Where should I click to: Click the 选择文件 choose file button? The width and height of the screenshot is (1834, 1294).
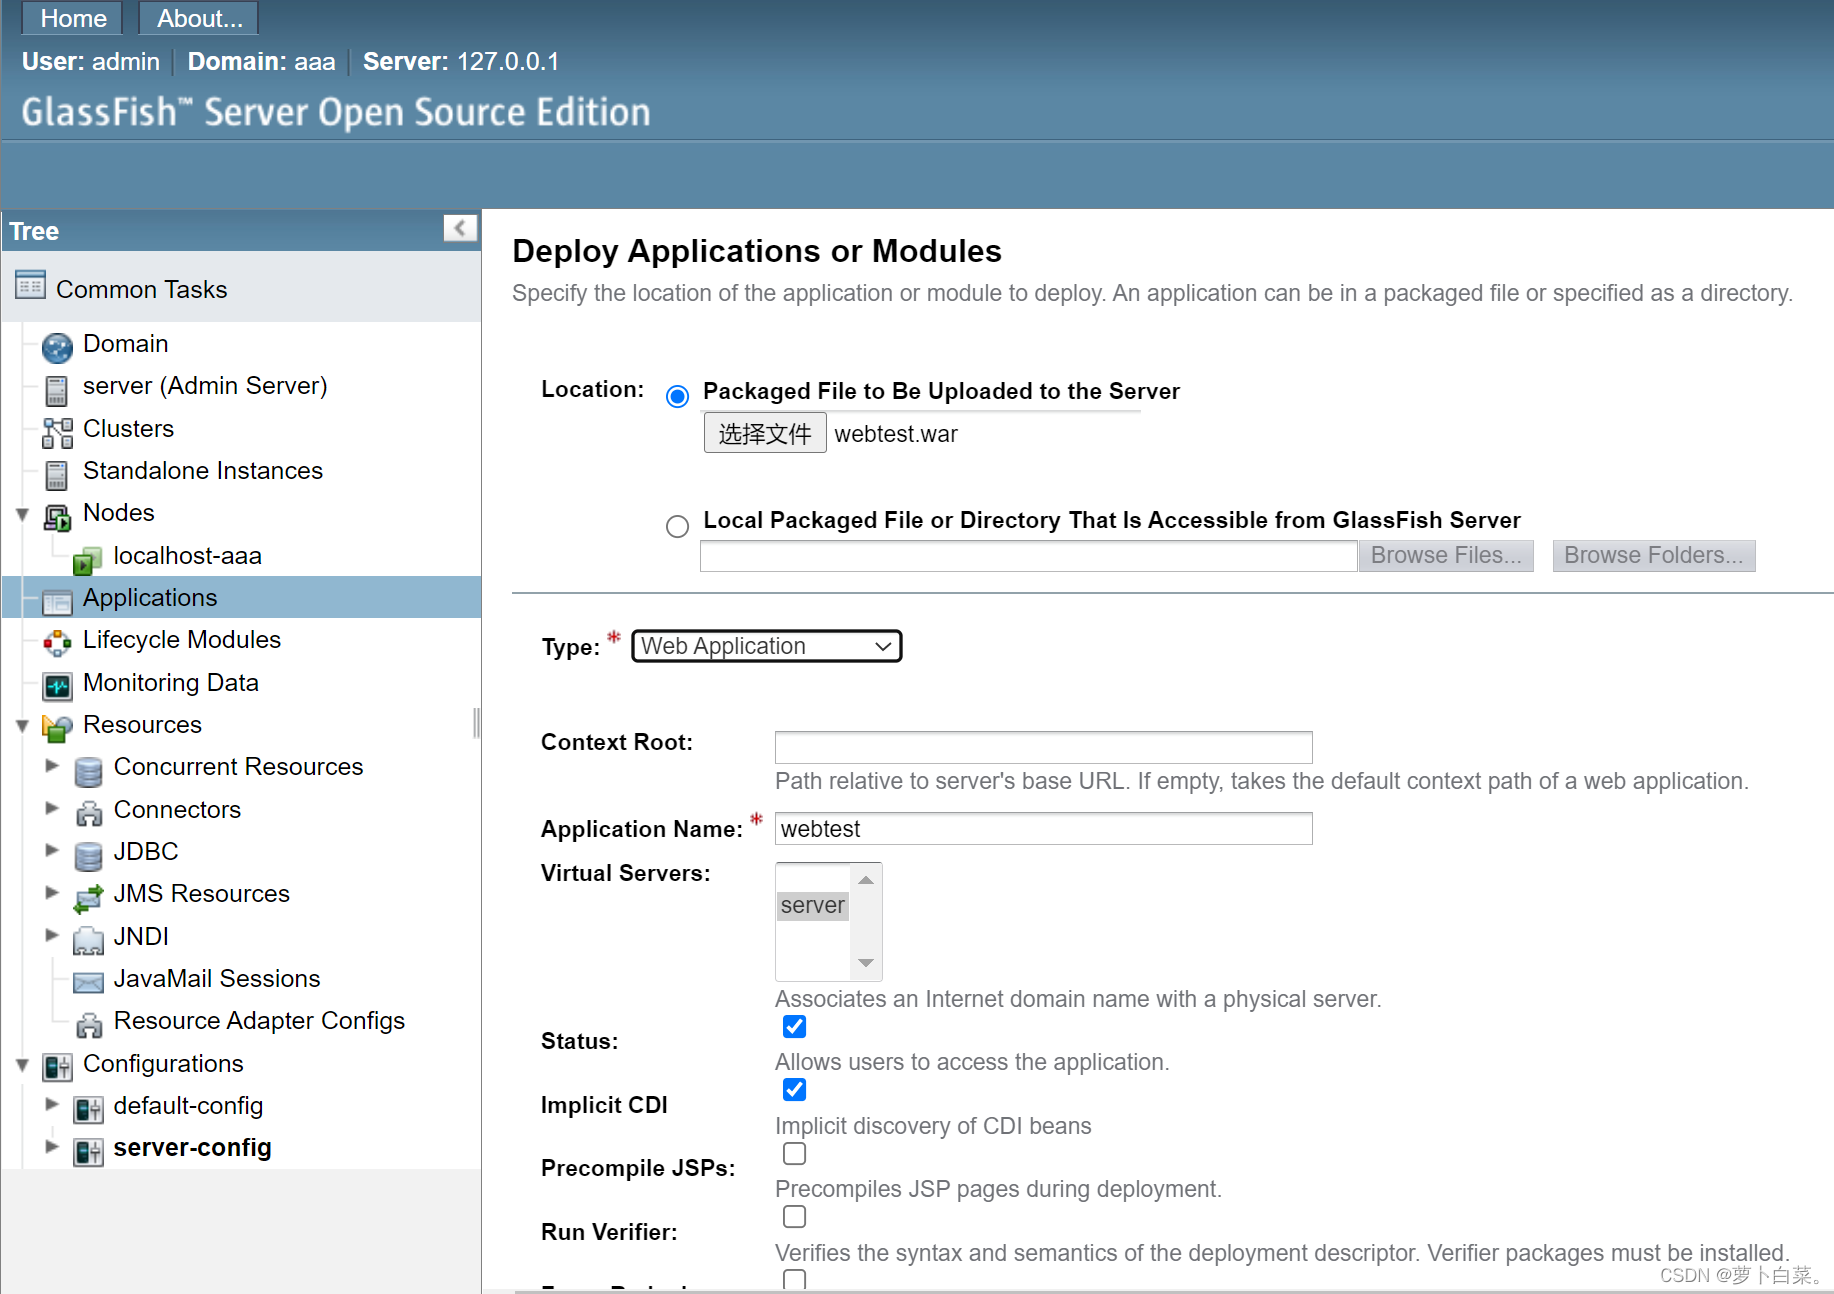tap(765, 433)
